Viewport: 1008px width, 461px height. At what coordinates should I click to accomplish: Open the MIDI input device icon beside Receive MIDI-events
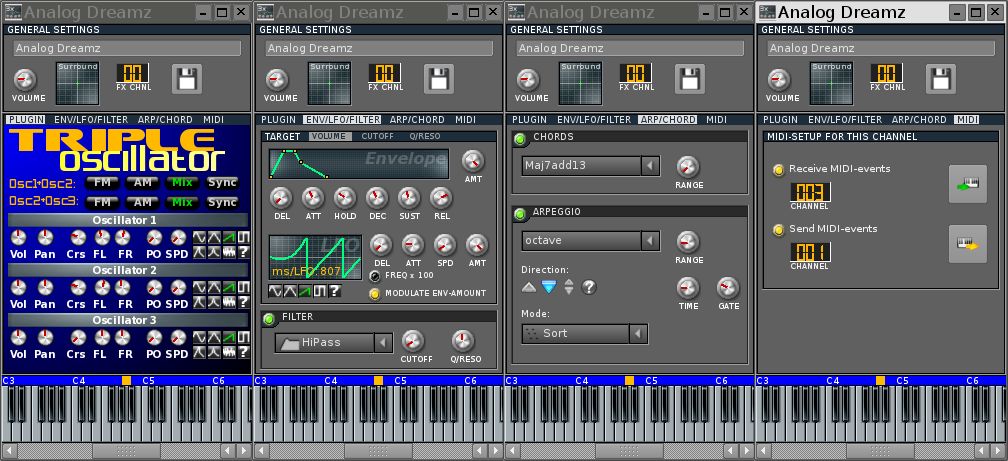968,184
